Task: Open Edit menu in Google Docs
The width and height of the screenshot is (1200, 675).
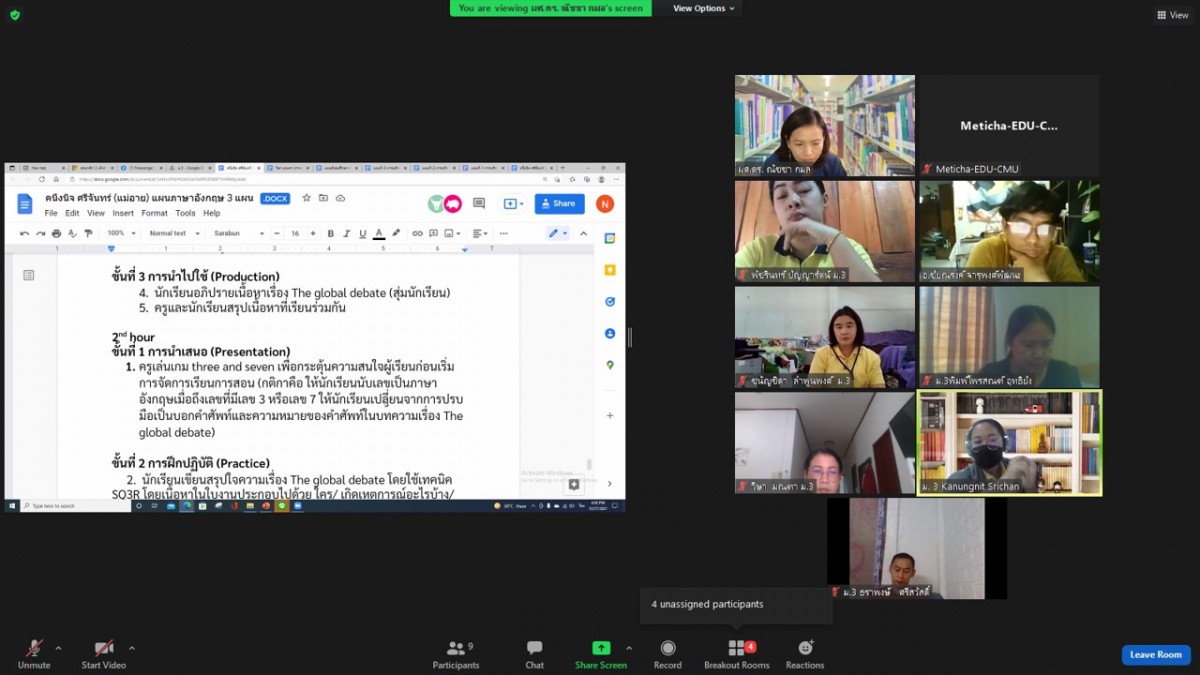Action: click(x=72, y=213)
